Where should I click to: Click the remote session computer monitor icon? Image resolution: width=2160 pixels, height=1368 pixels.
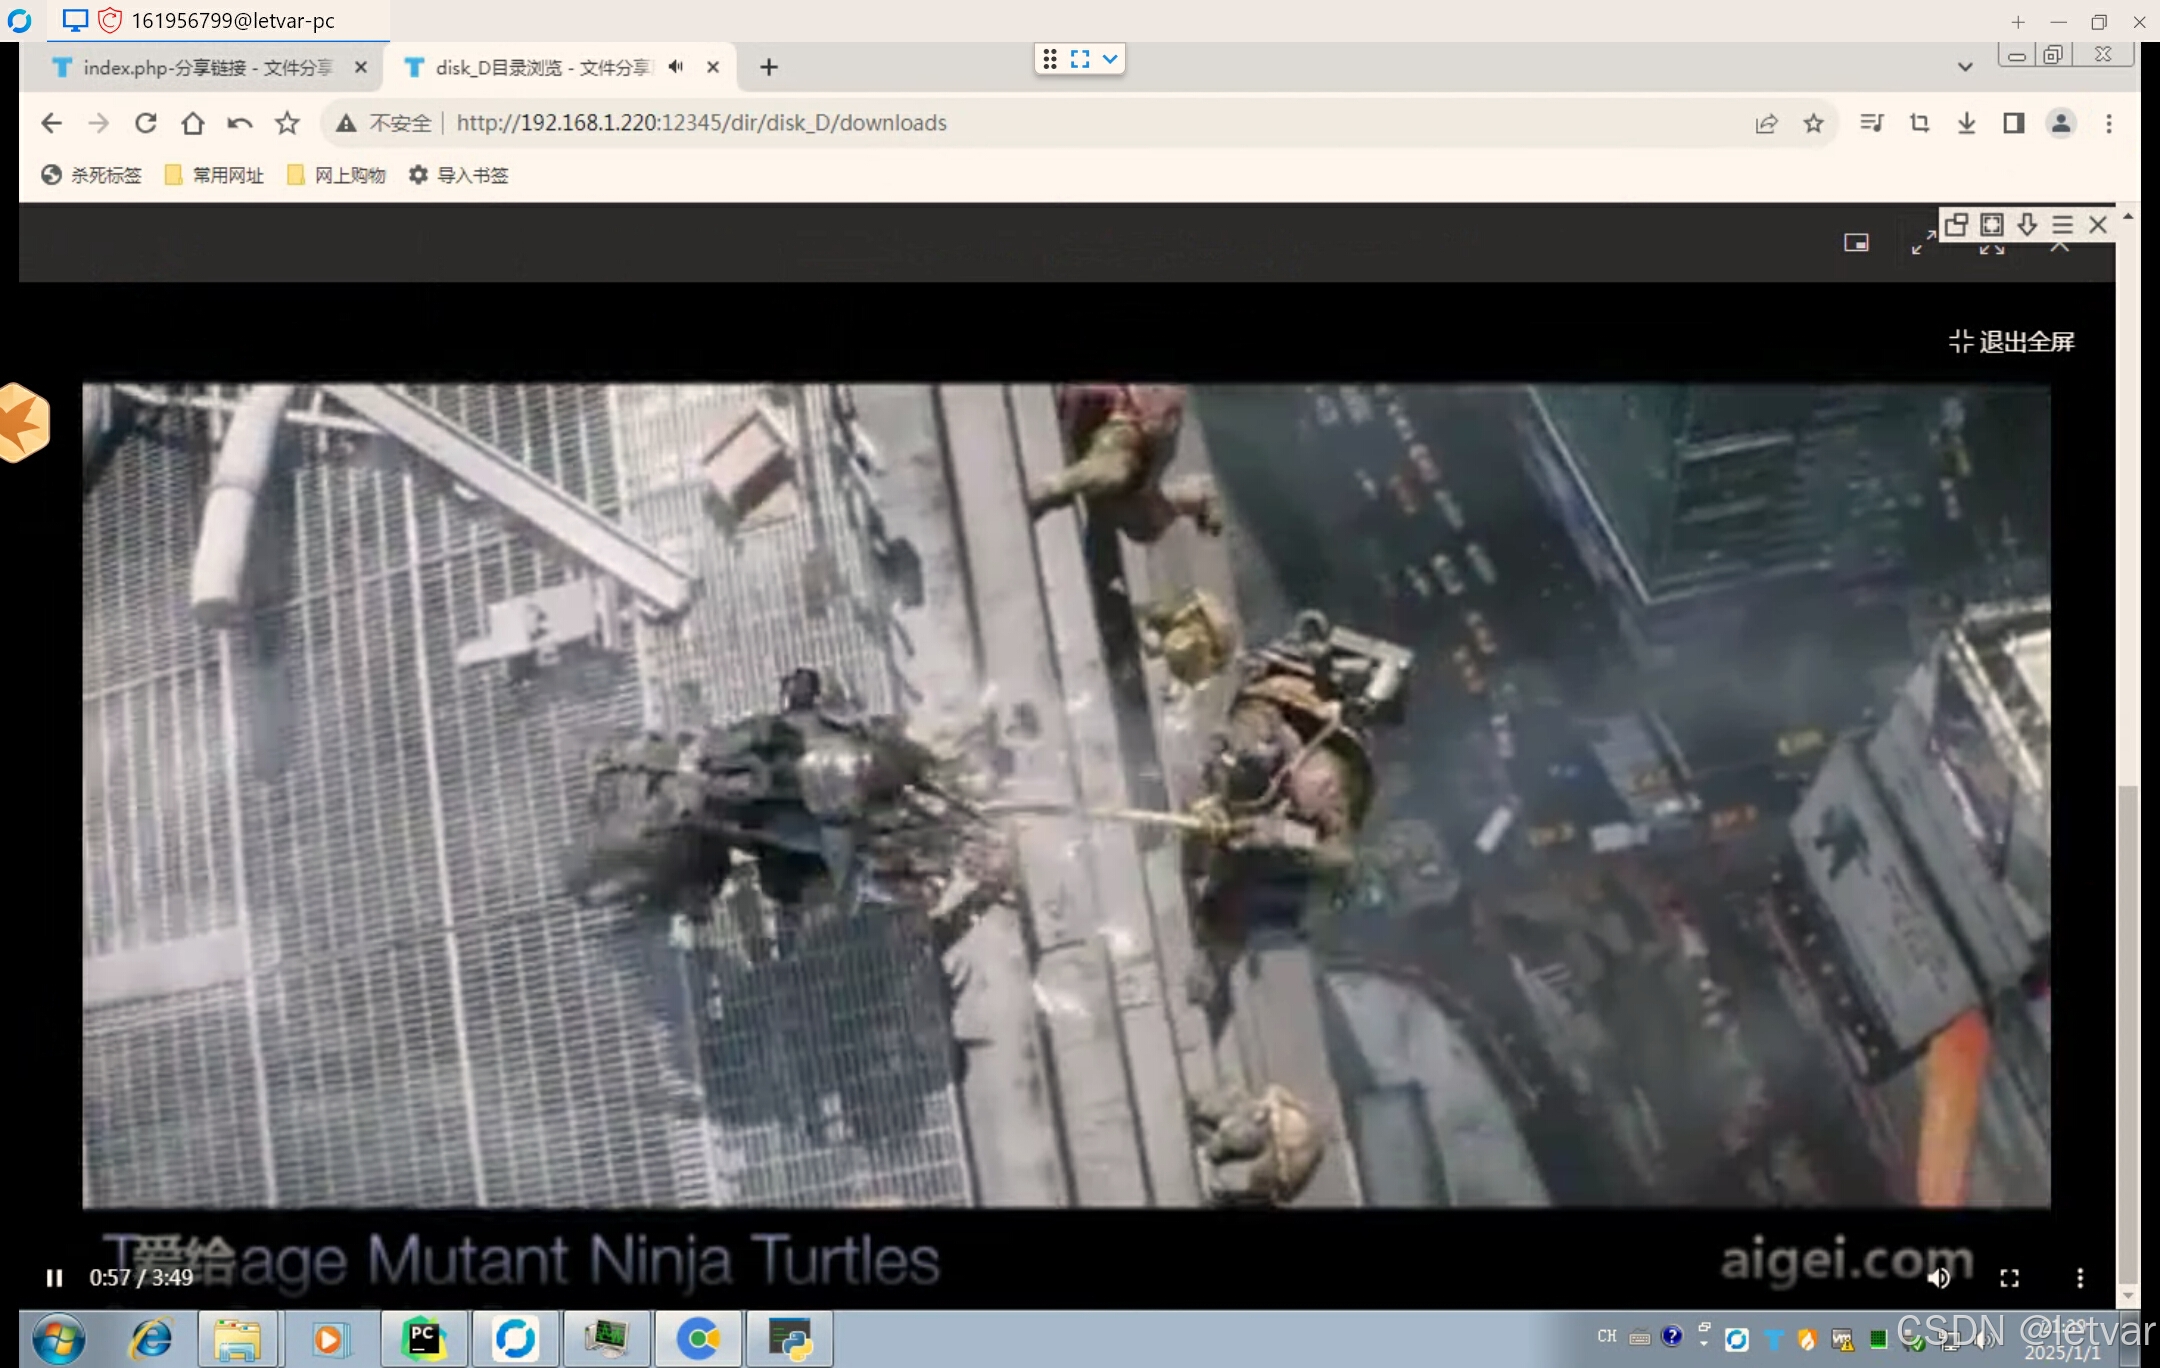coord(75,20)
